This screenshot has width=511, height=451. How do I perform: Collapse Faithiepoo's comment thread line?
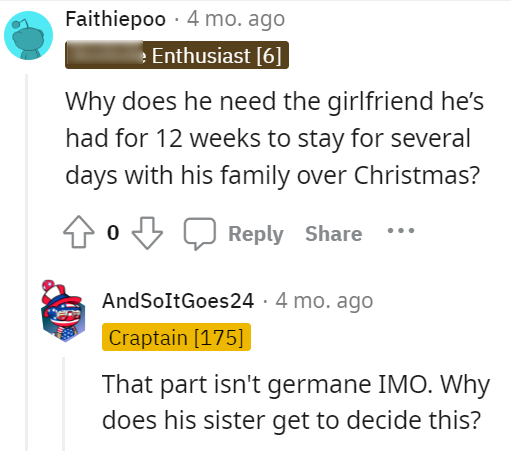pos(27,262)
